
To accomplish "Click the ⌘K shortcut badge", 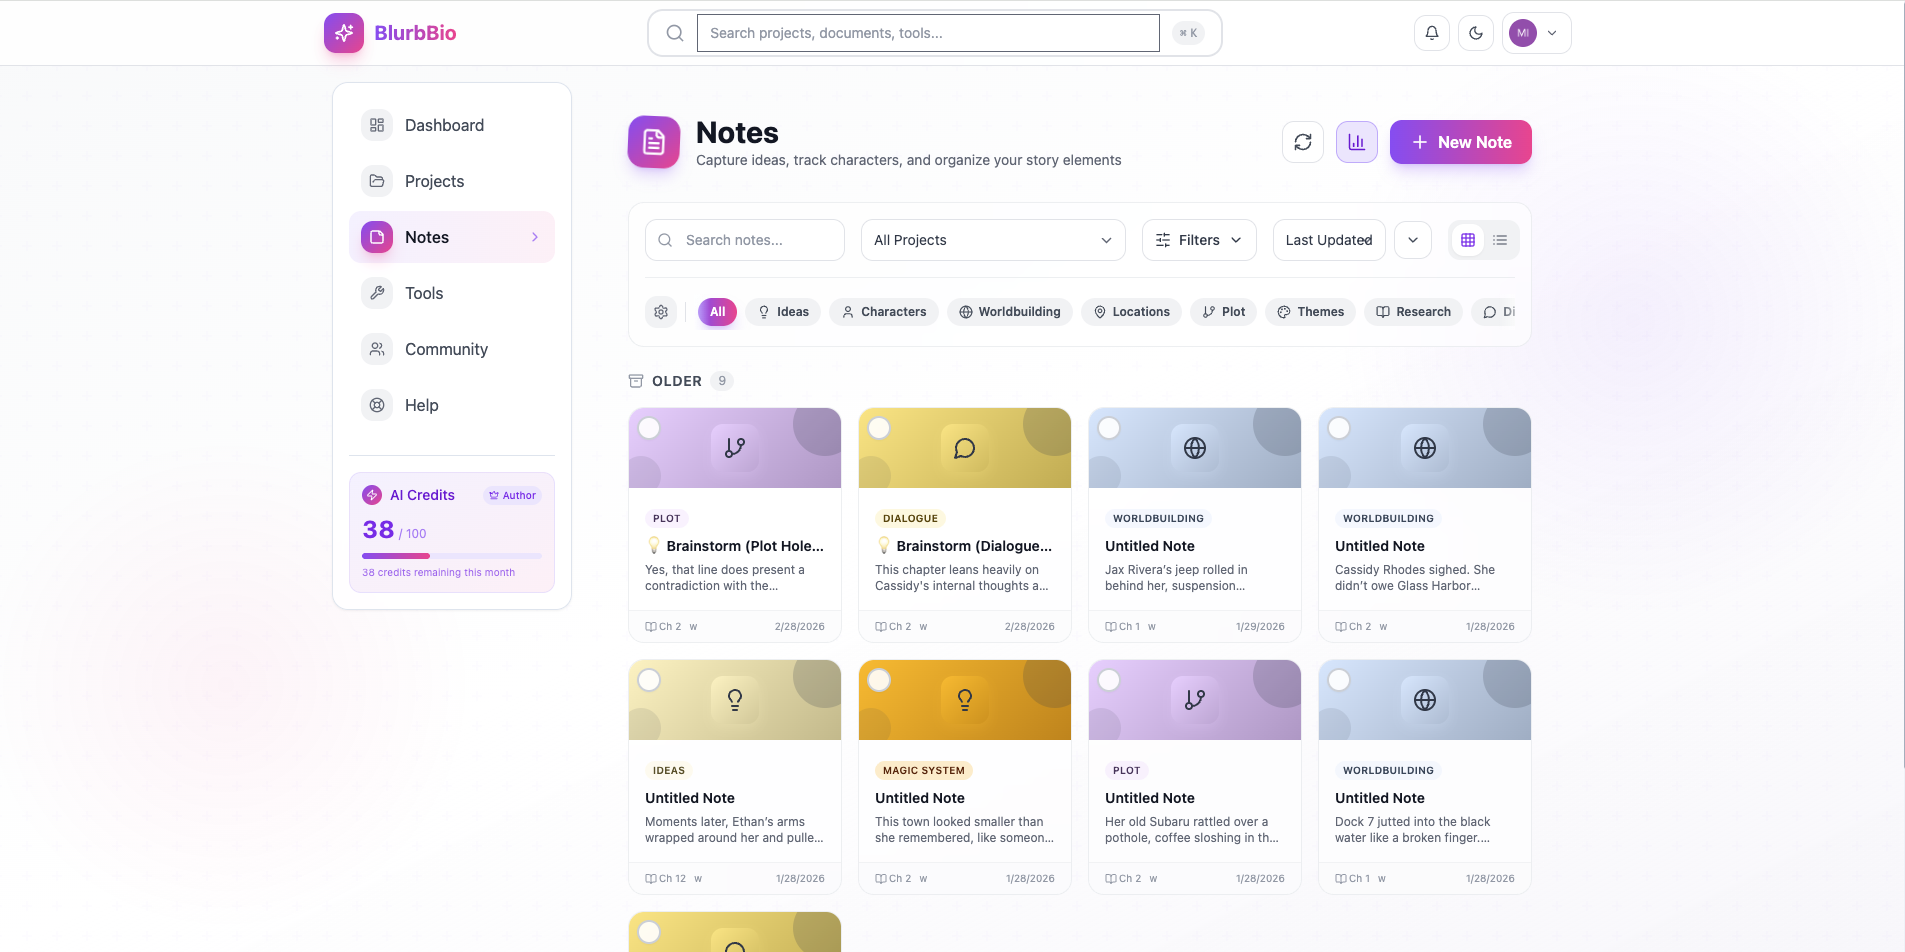I will (1188, 33).
